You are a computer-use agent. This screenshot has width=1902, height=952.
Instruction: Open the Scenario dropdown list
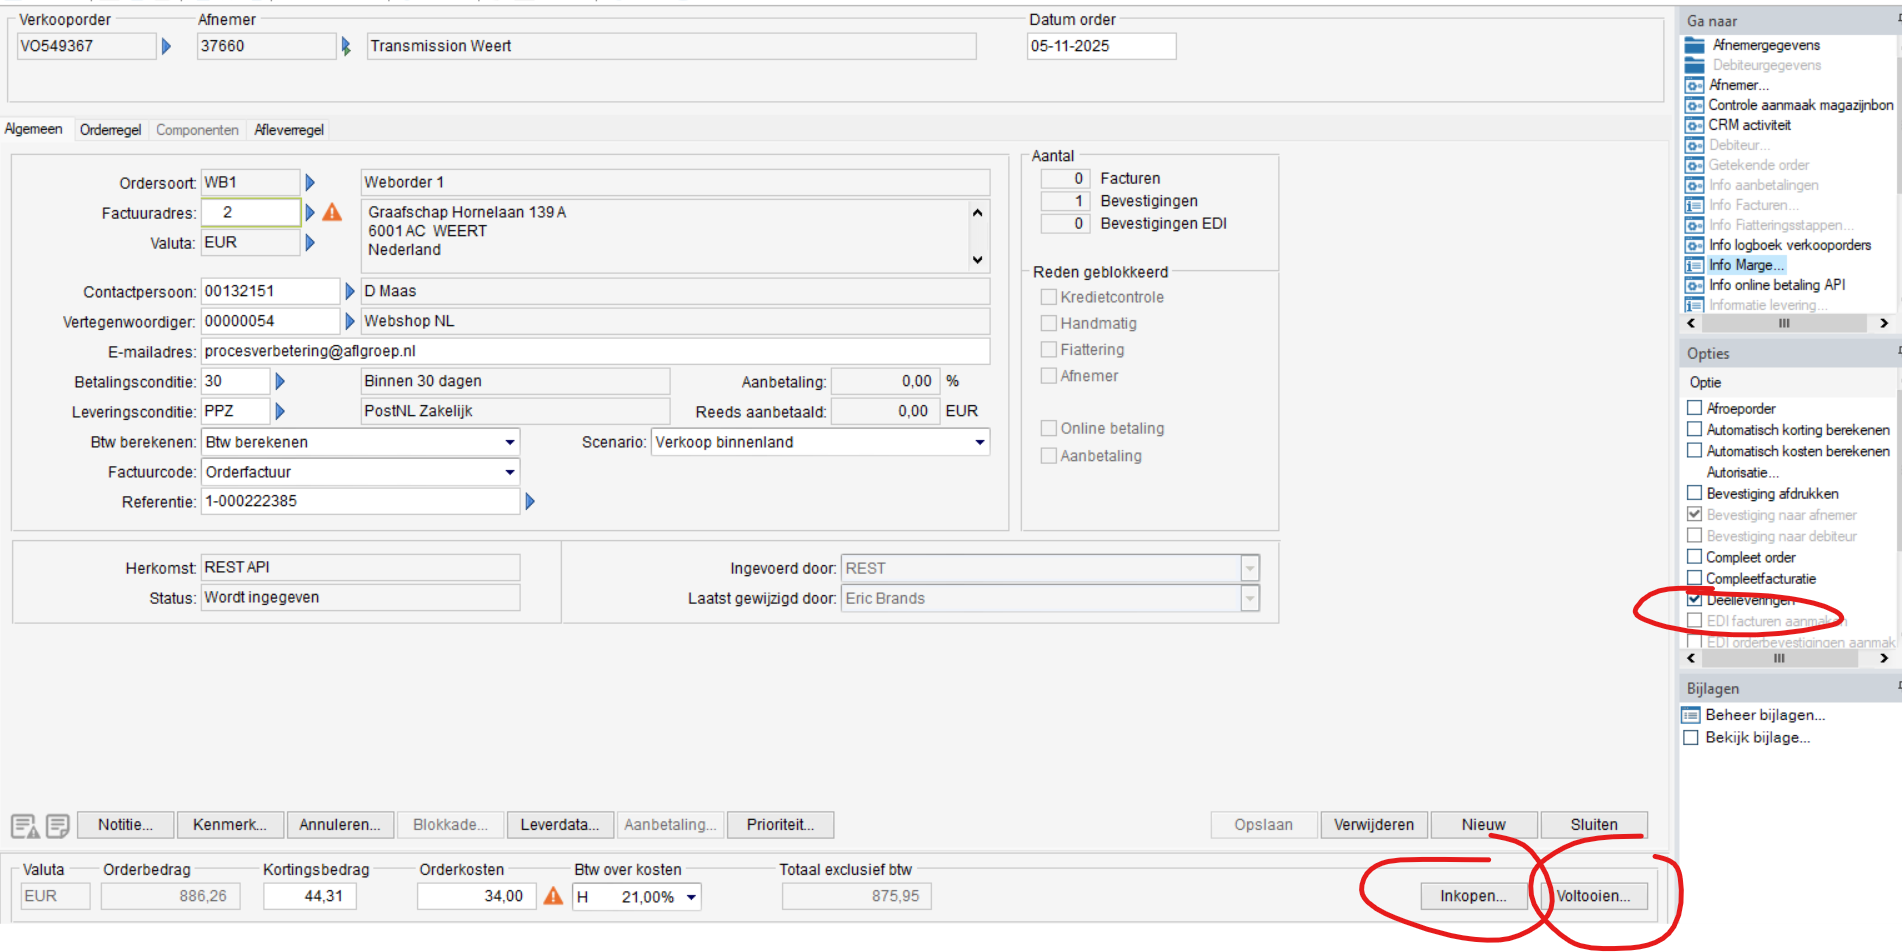point(979,442)
